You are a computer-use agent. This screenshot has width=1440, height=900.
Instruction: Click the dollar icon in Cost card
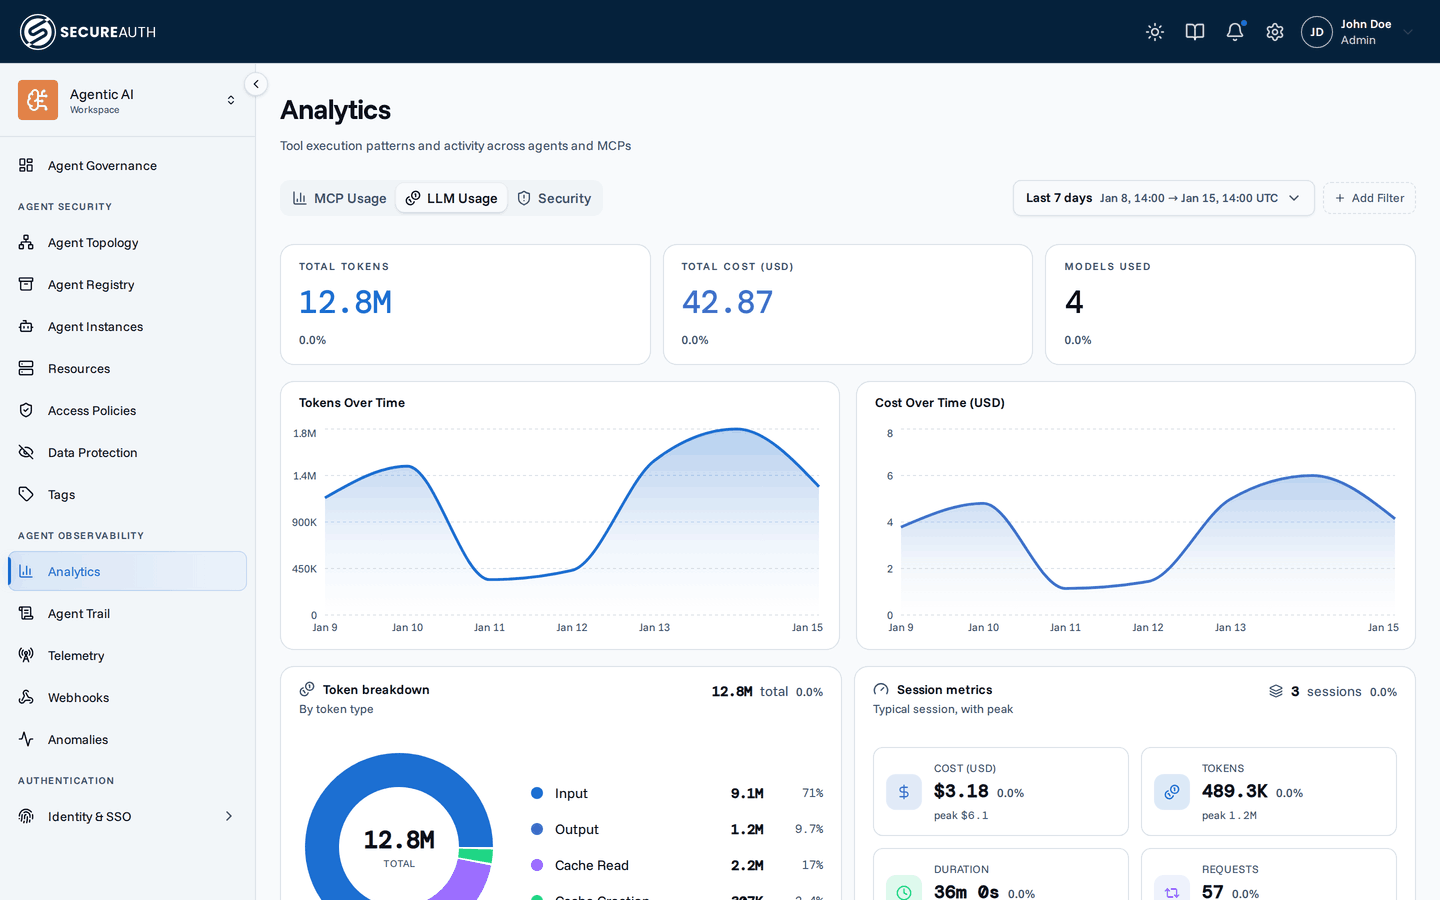(x=904, y=792)
